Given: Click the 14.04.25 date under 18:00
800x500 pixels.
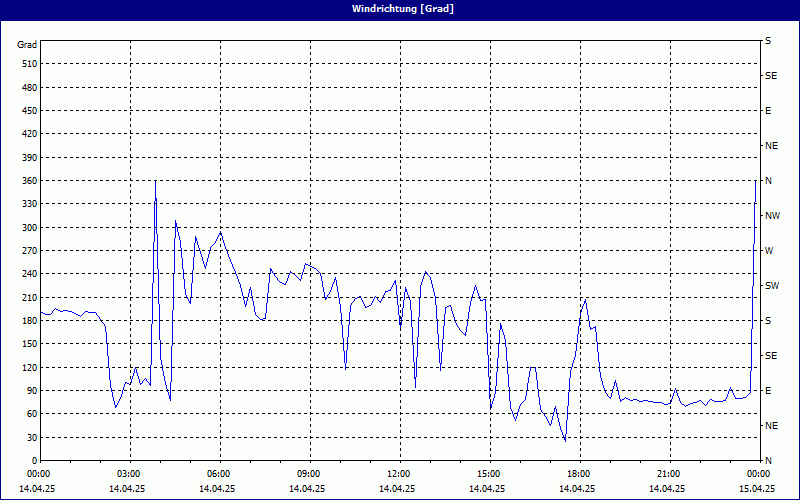Looking at the screenshot, I should (577, 488).
